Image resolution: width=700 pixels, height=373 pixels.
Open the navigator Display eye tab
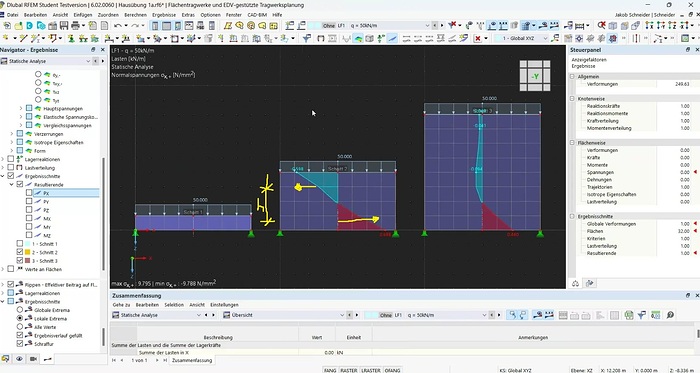tap(19, 359)
